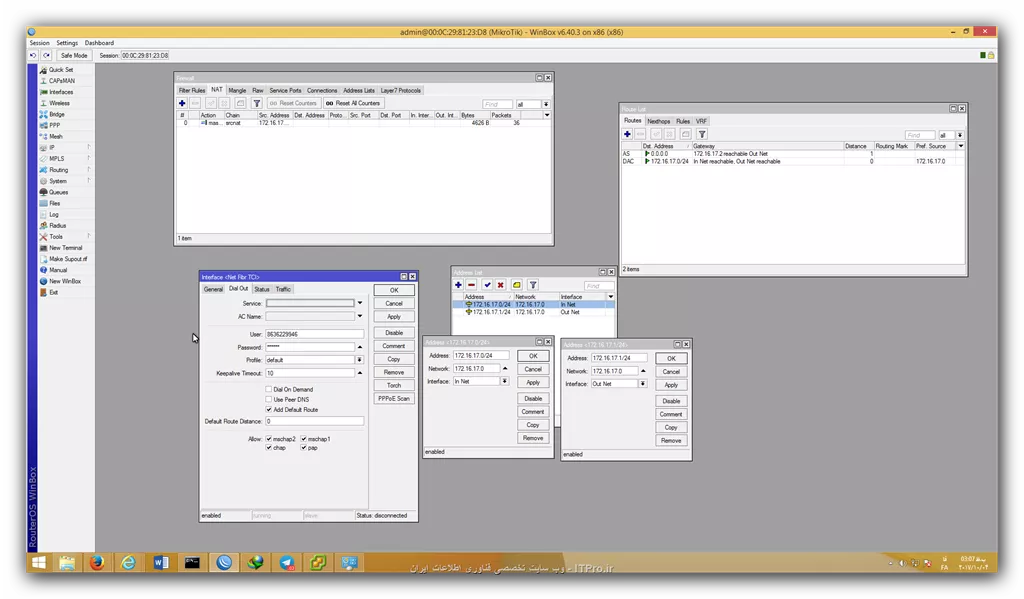Switch to Nexthops tab in Route List
1024x599 pixels.
(658, 121)
